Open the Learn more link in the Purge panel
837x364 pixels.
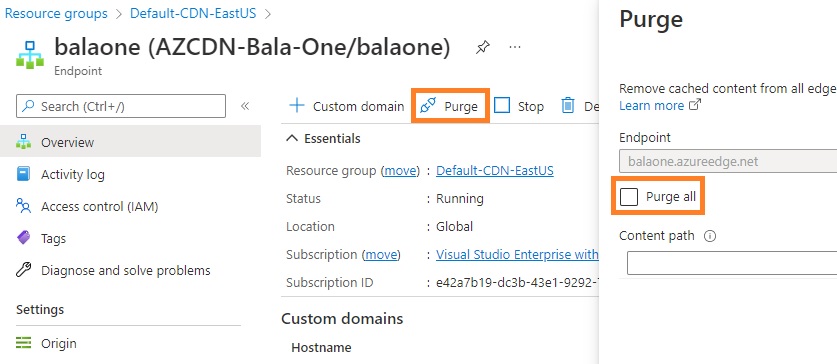[x=651, y=105]
